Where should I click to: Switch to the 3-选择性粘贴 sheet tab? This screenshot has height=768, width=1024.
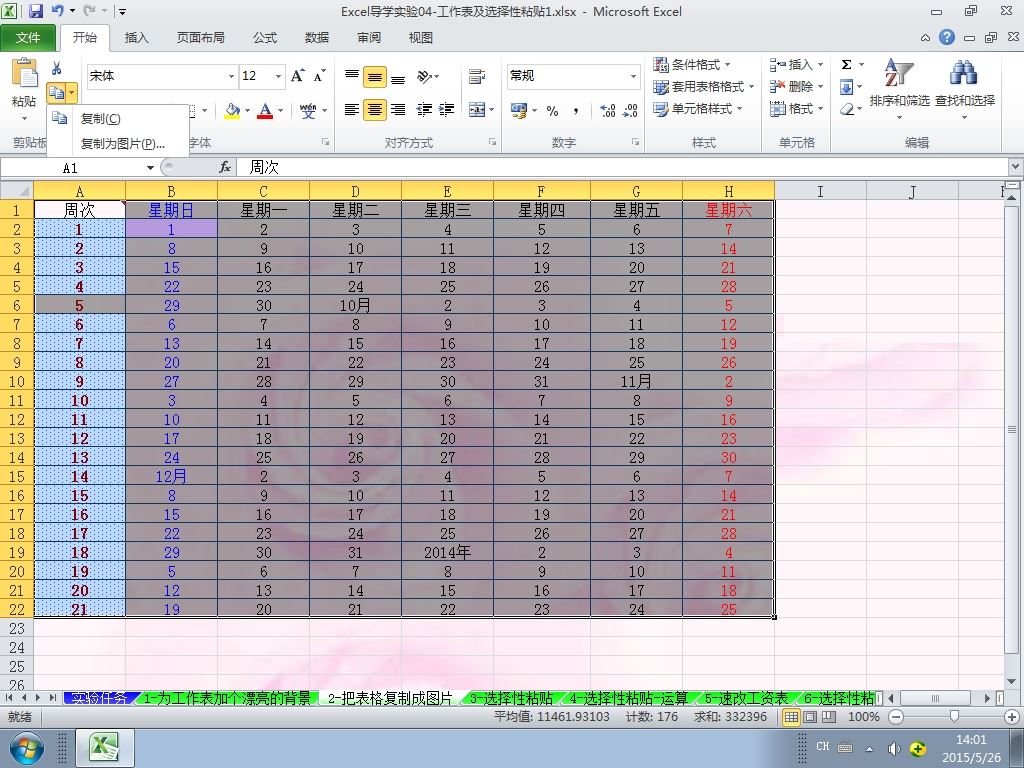511,698
